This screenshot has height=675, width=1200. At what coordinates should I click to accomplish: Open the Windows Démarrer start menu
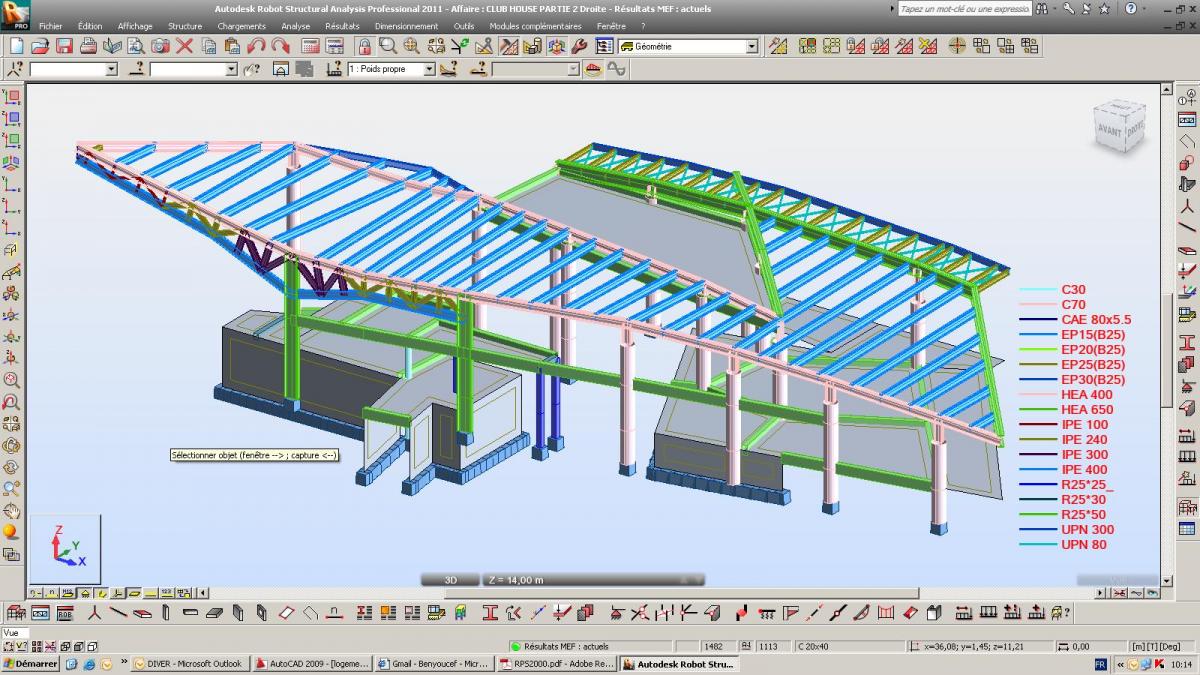[x=31, y=663]
